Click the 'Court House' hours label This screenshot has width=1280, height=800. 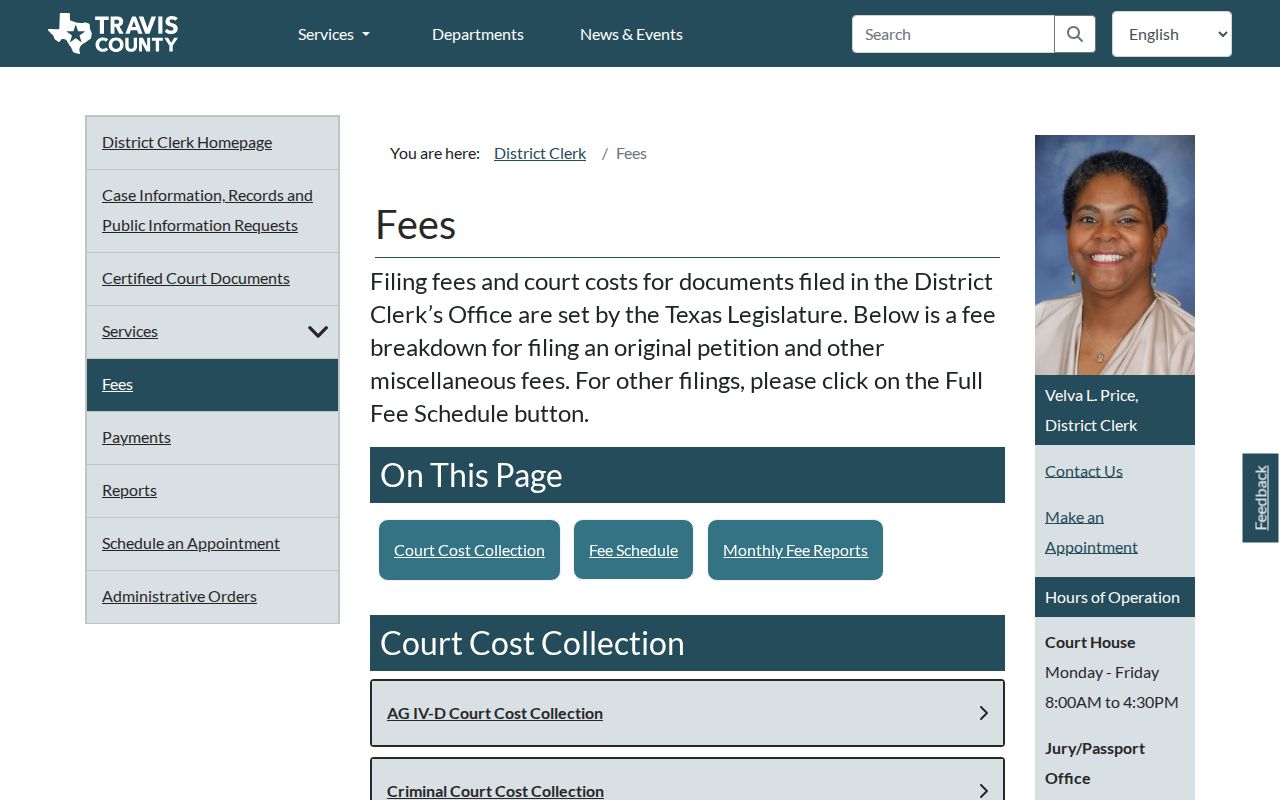tap(1090, 642)
